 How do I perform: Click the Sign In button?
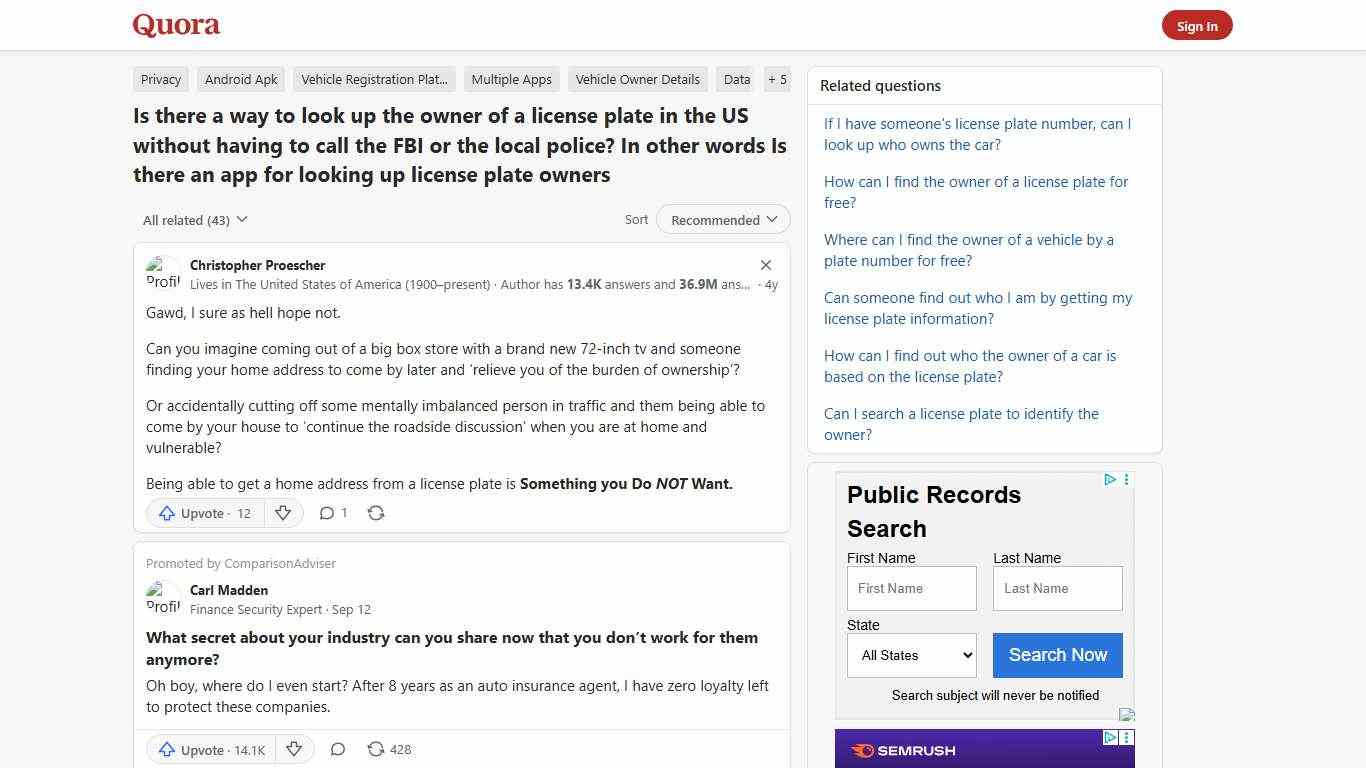pyautogui.click(x=1197, y=25)
